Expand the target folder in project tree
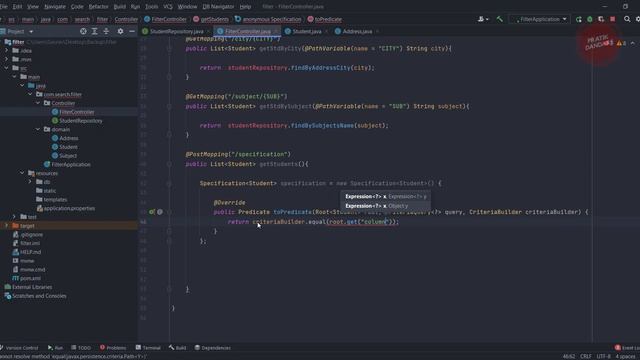 pos(7,226)
